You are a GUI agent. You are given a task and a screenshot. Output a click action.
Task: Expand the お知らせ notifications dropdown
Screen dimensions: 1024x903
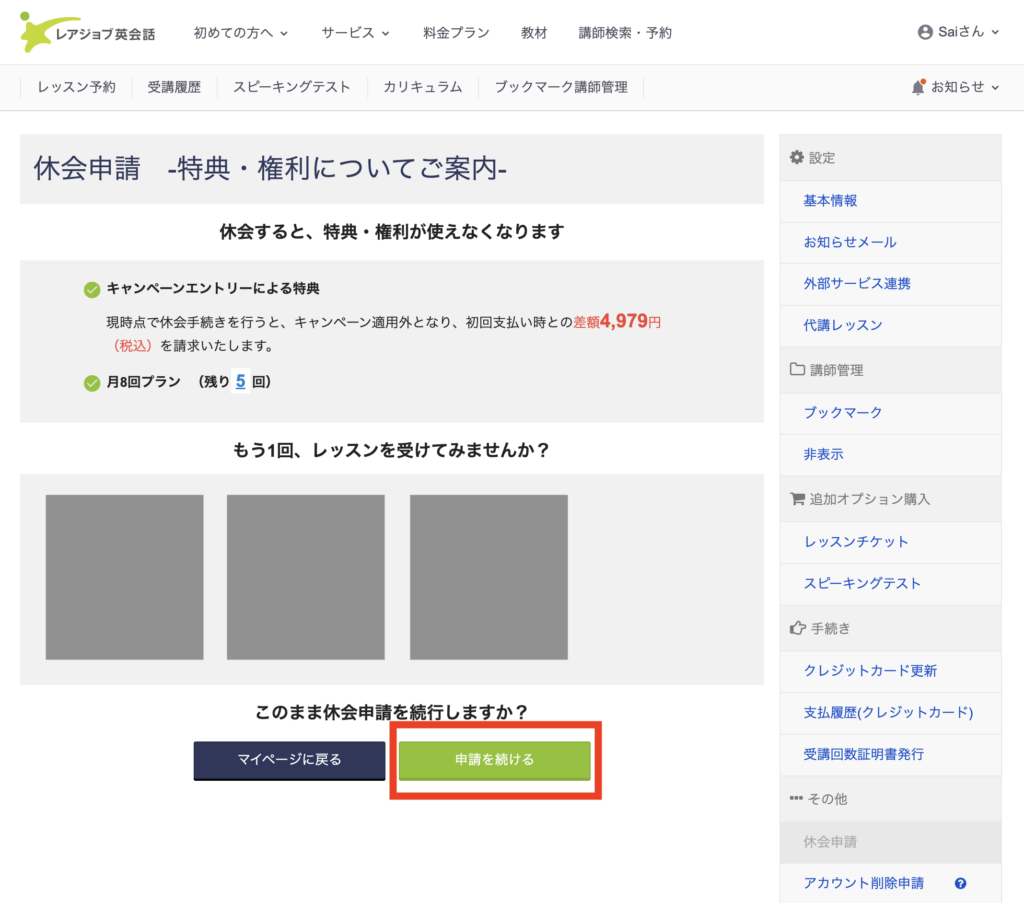[x=964, y=87]
